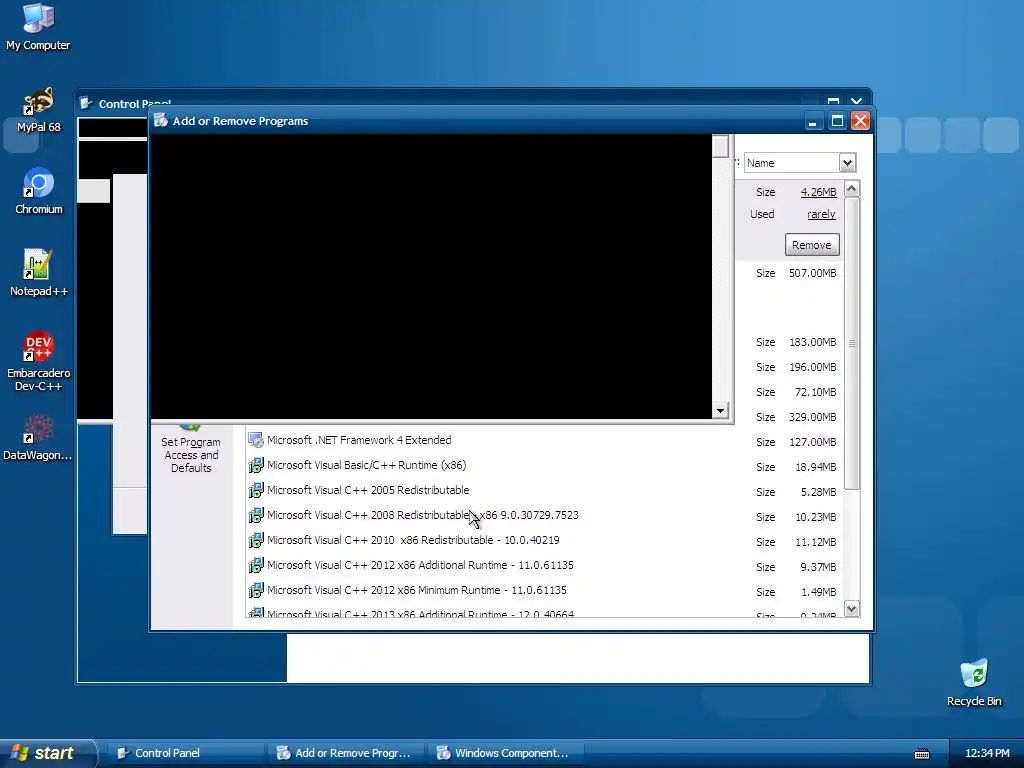Image resolution: width=1024 pixels, height=768 pixels.
Task: Select Microsoft Visual Basic/C++ Runtime (x86)
Action: point(543,465)
